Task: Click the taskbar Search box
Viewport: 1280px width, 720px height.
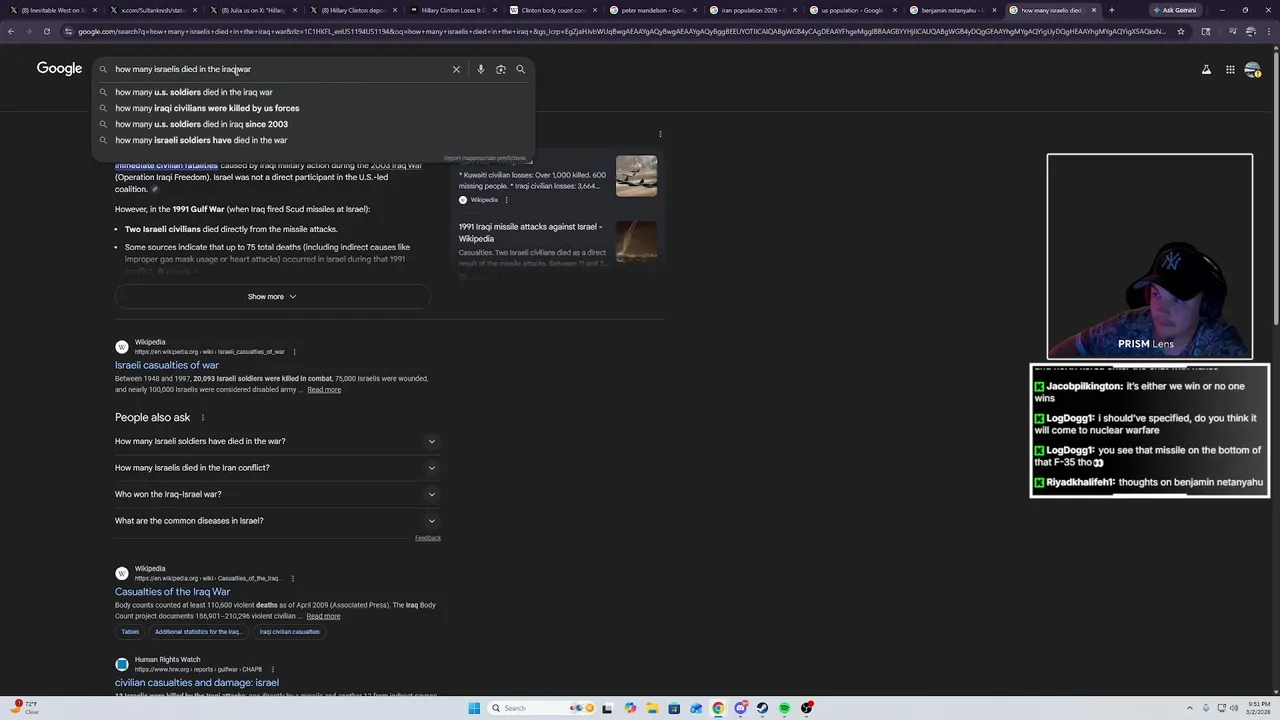Action: (540, 708)
